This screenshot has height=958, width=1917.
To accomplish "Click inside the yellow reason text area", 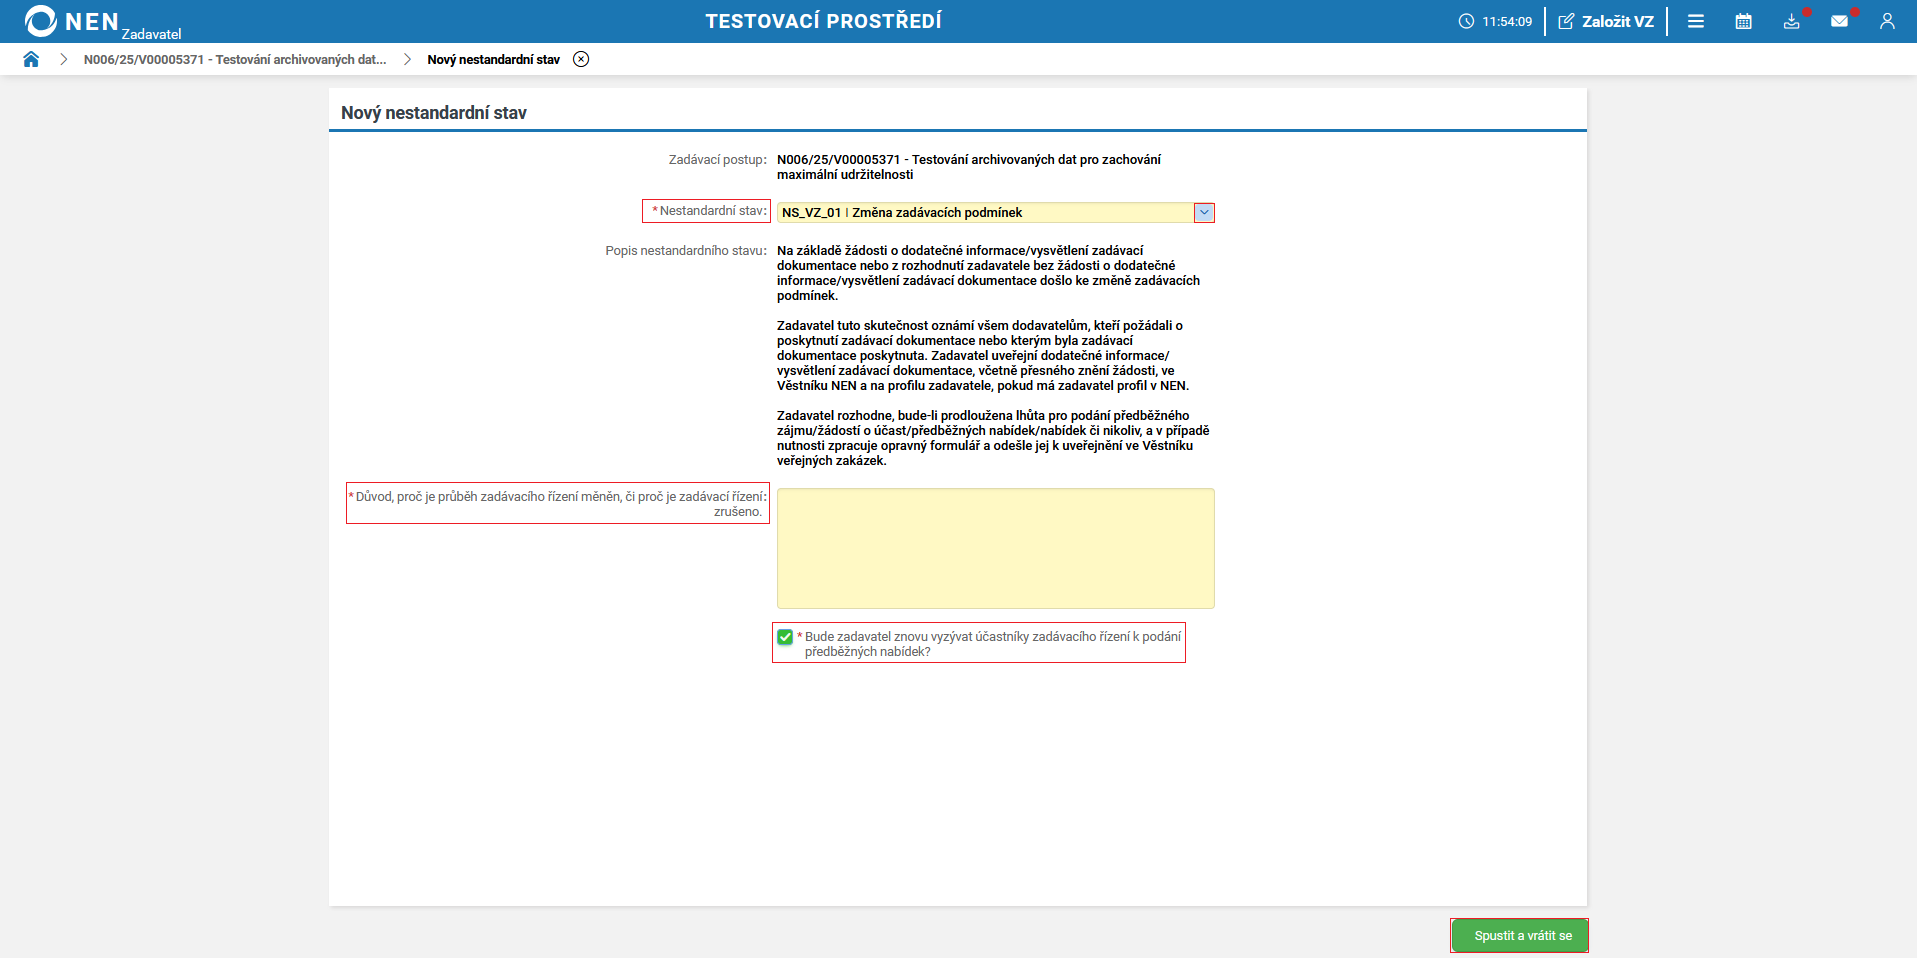I will 994,548.
